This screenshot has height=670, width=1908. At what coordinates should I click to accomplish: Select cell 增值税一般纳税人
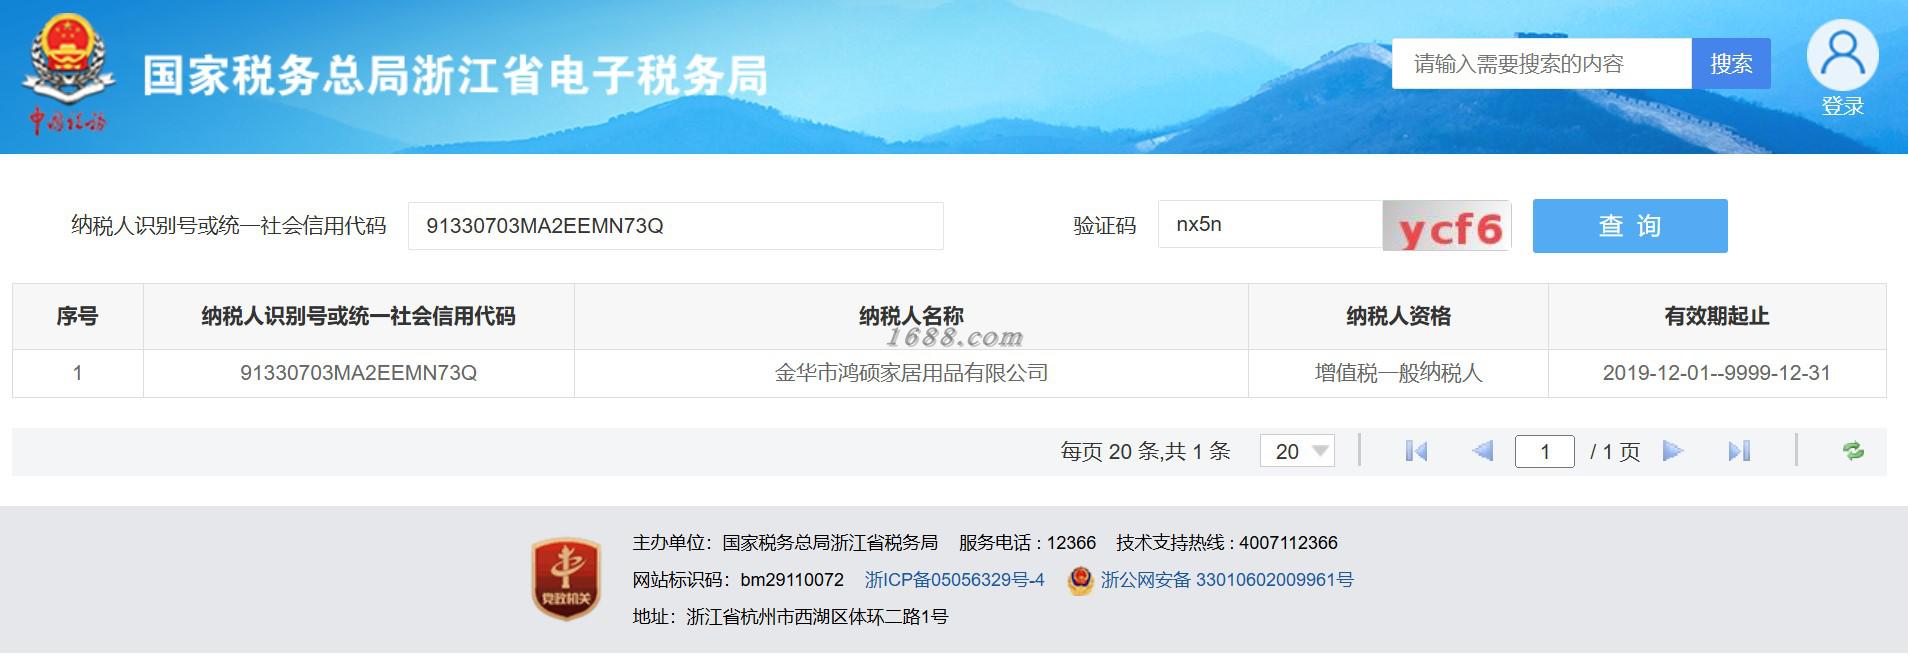pyautogui.click(x=1398, y=373)
